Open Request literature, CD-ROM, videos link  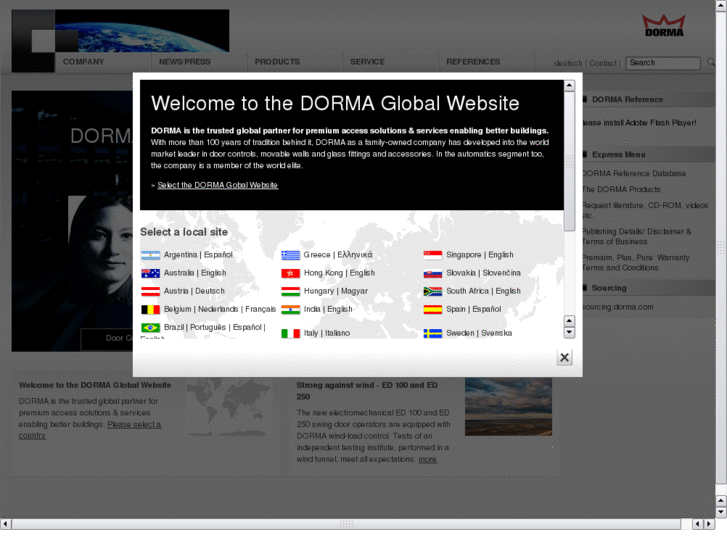coord(645,210)
